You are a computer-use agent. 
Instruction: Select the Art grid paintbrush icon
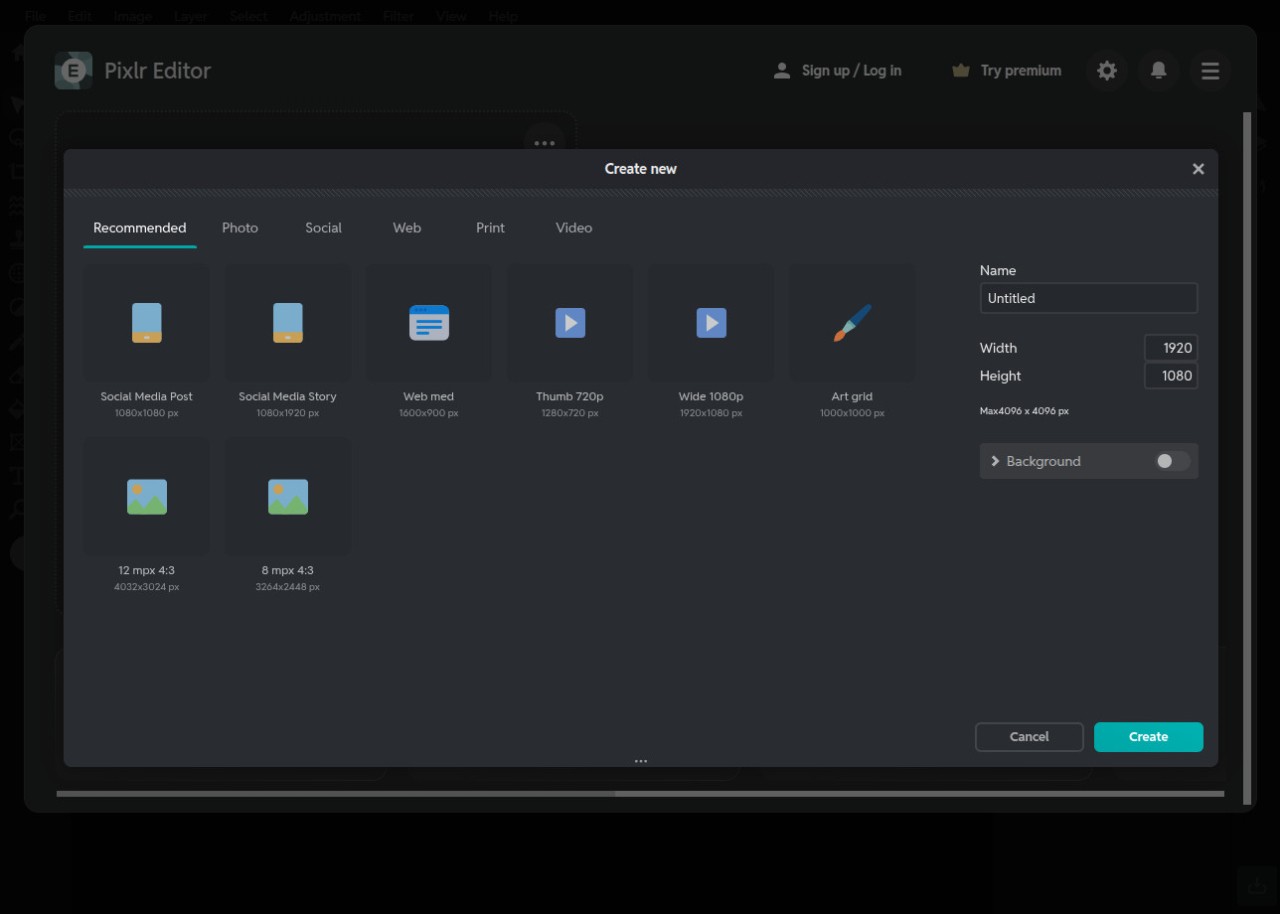852,323
